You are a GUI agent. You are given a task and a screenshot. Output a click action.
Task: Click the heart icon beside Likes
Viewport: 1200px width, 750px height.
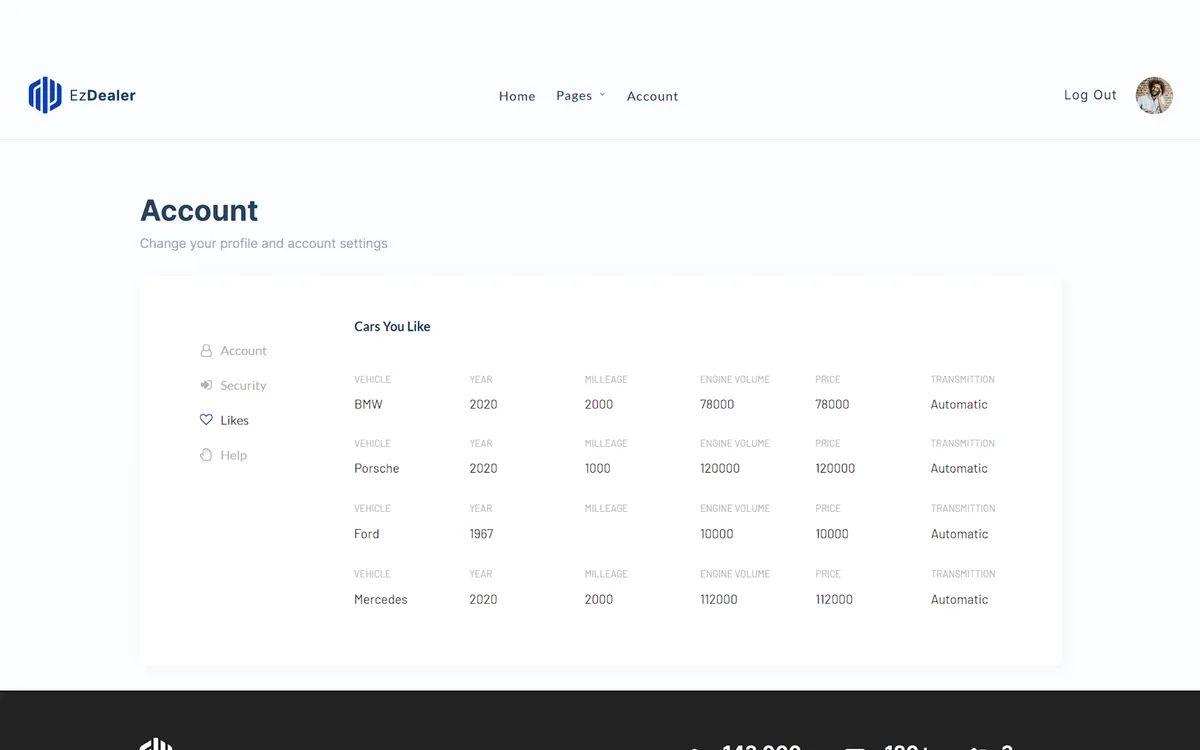click(x=206, y=420)
